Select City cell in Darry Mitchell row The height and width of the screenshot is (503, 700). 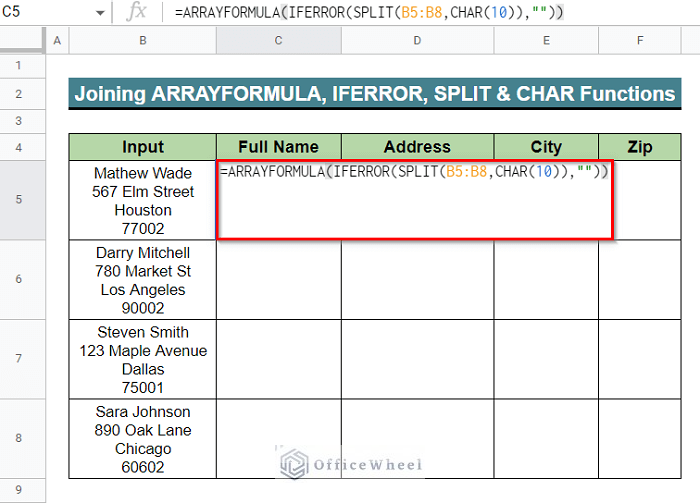point(546,280)
